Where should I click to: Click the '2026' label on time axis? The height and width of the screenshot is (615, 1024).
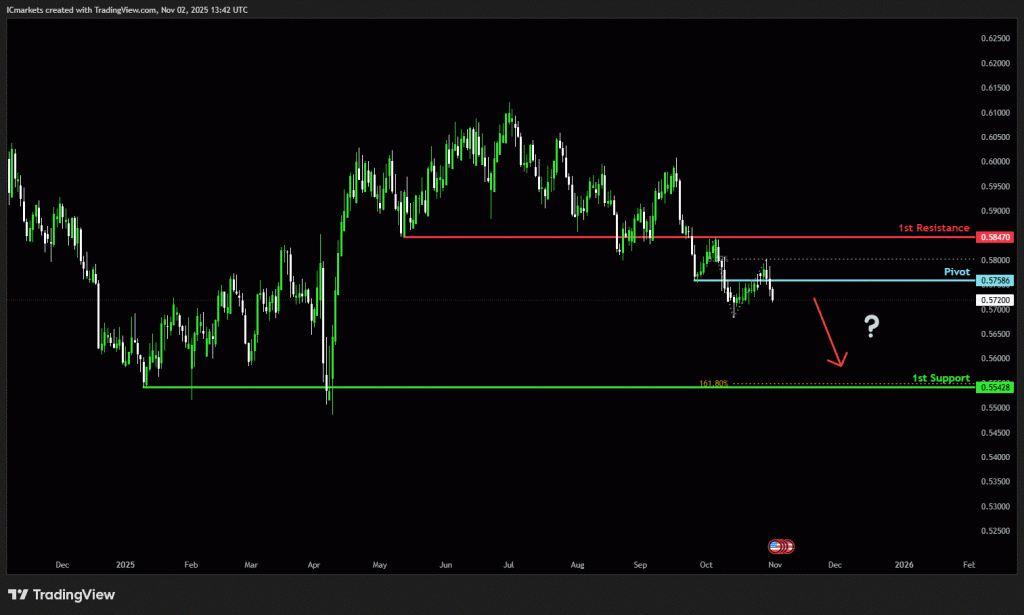coord(903,565)
